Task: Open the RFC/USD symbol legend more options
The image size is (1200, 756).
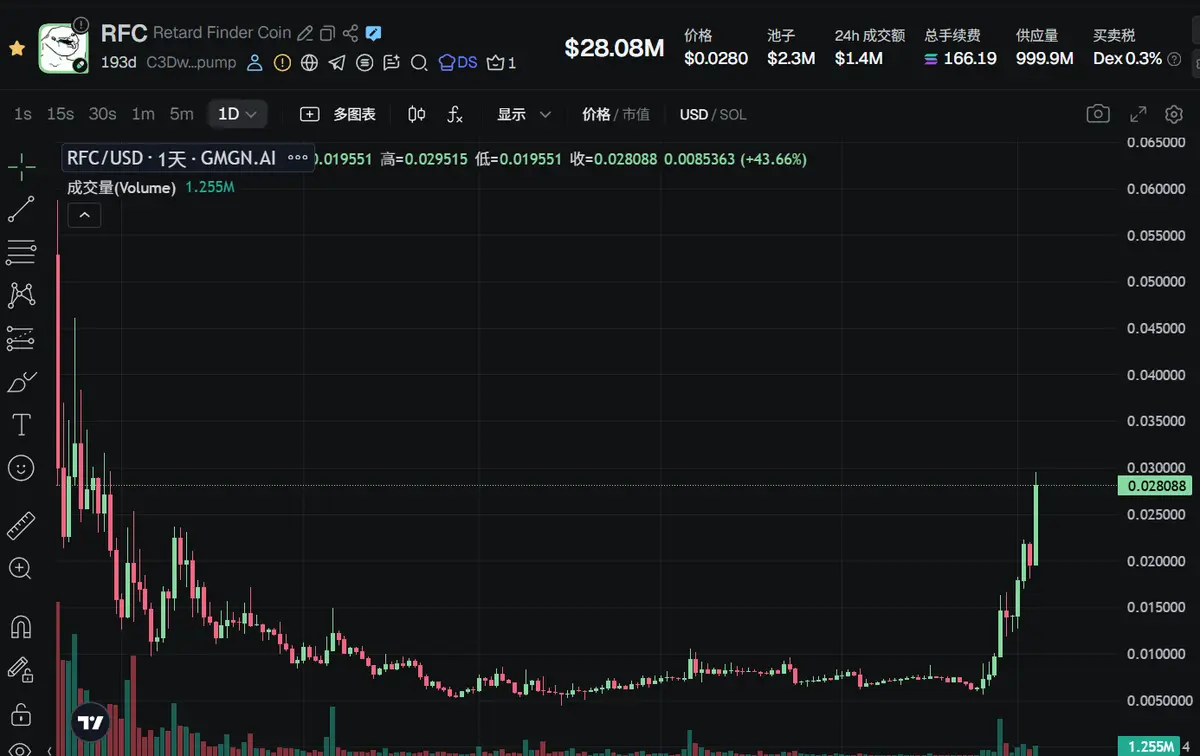Action: coord(297,158)
